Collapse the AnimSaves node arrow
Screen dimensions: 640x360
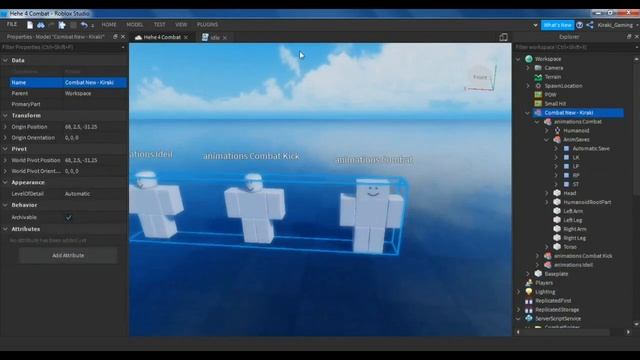pos(547,140)
